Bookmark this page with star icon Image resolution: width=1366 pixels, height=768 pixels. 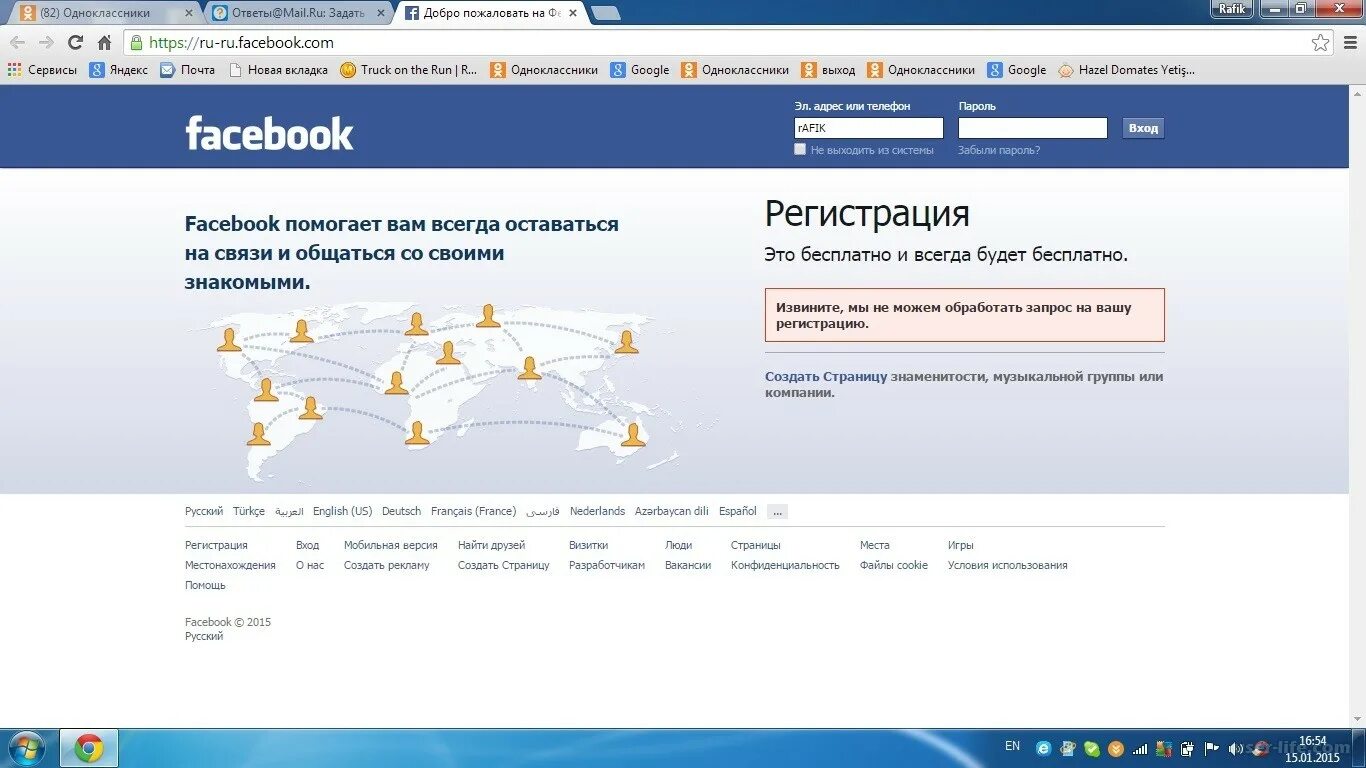point(1321,43)
